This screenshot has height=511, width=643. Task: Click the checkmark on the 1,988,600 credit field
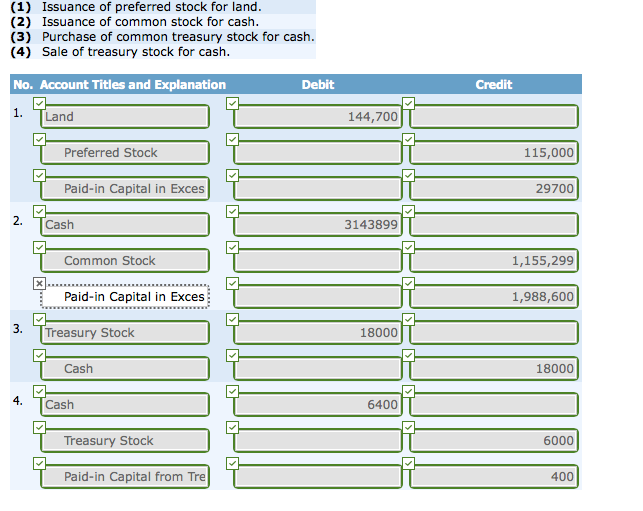tap(408, 283)
